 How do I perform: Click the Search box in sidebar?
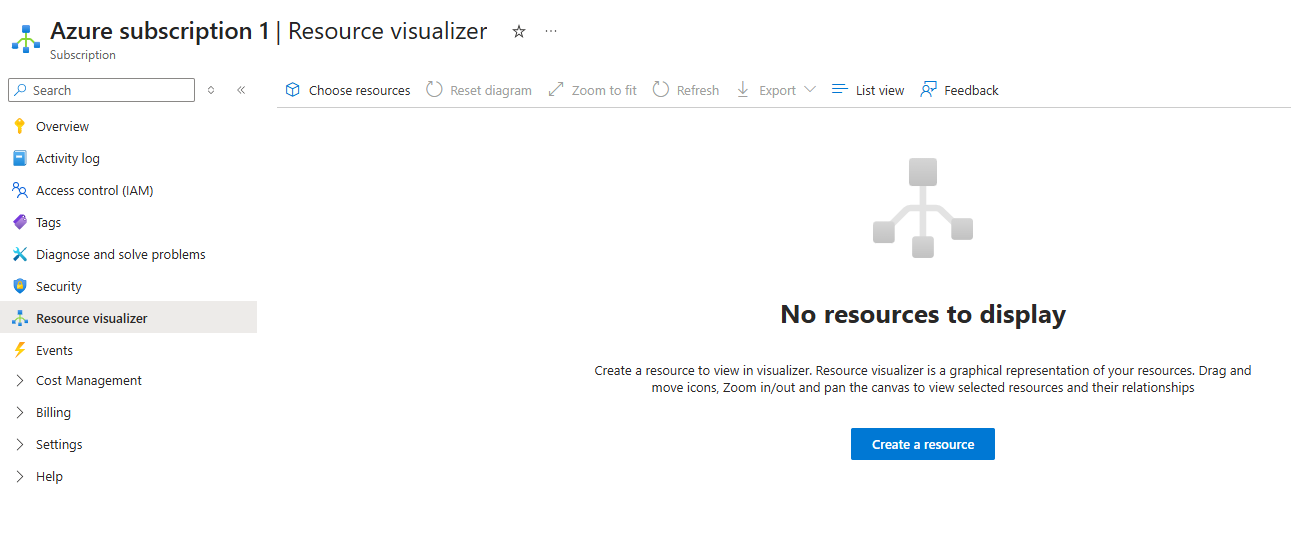pyautogui.click(x=101, y=90)
